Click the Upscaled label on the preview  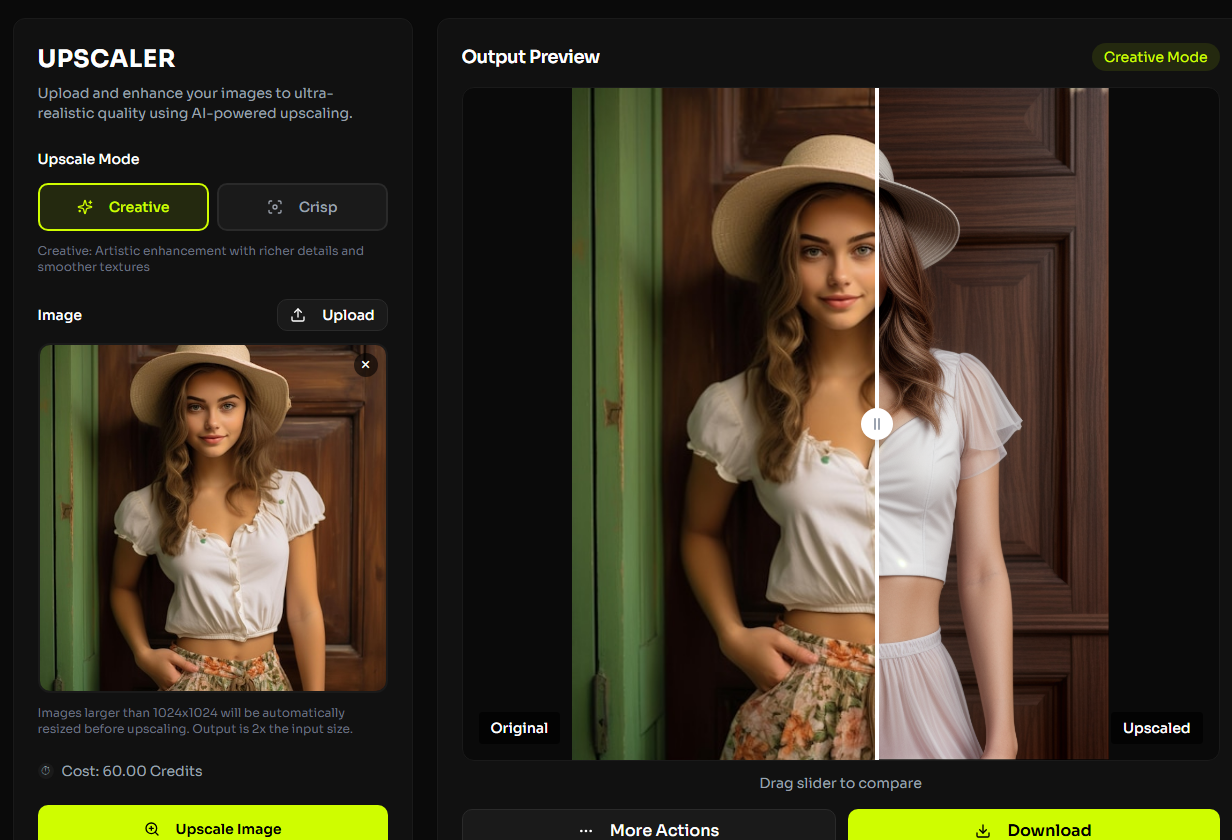pos(1156,728)
